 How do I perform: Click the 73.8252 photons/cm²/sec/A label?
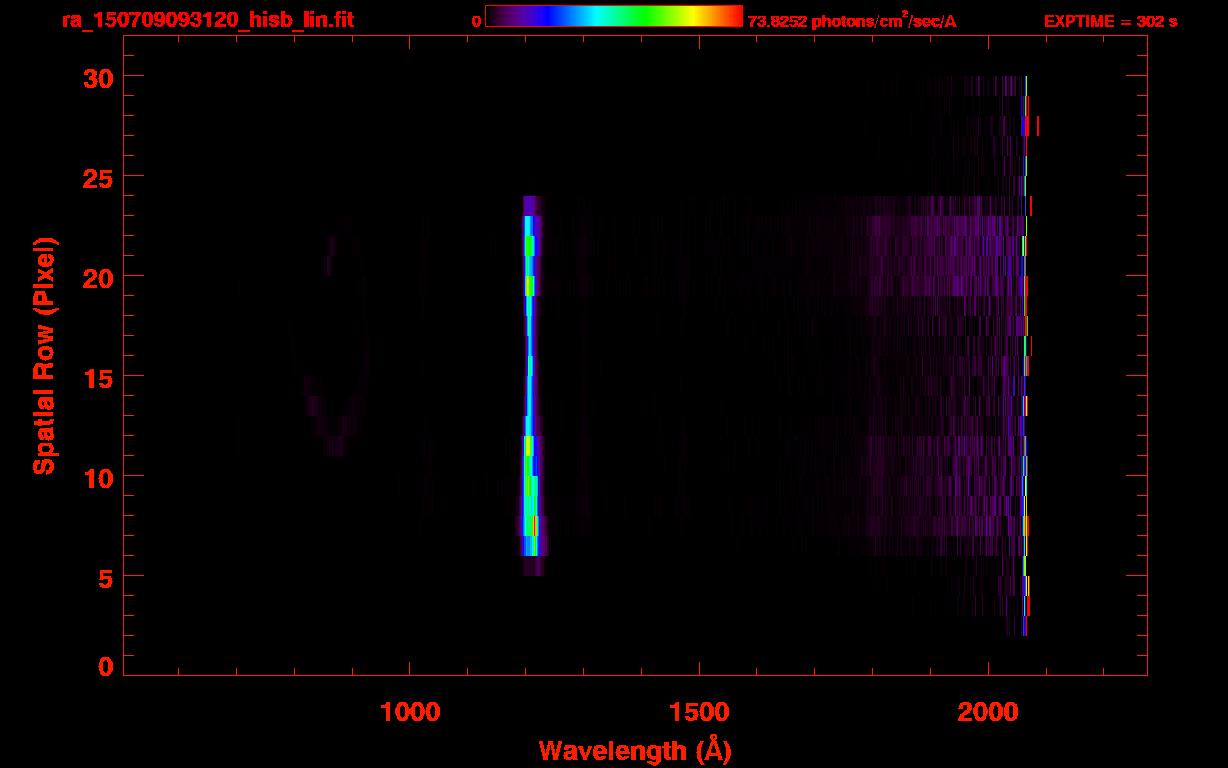tap(852, 20)
